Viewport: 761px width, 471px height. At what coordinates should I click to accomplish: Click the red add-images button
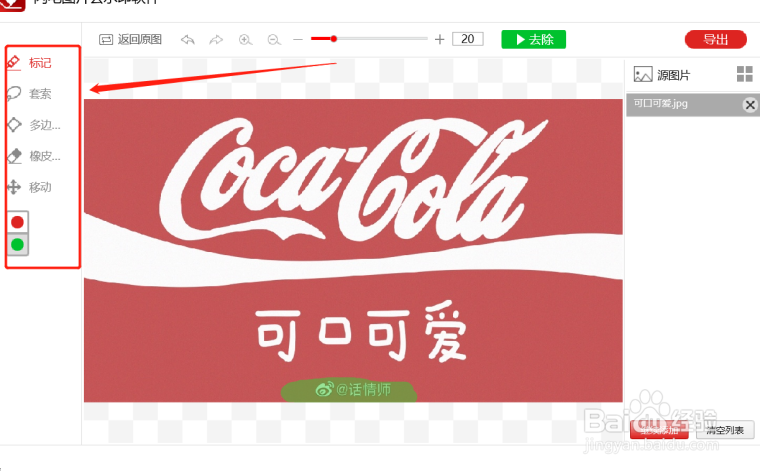(x=659, y=430)
